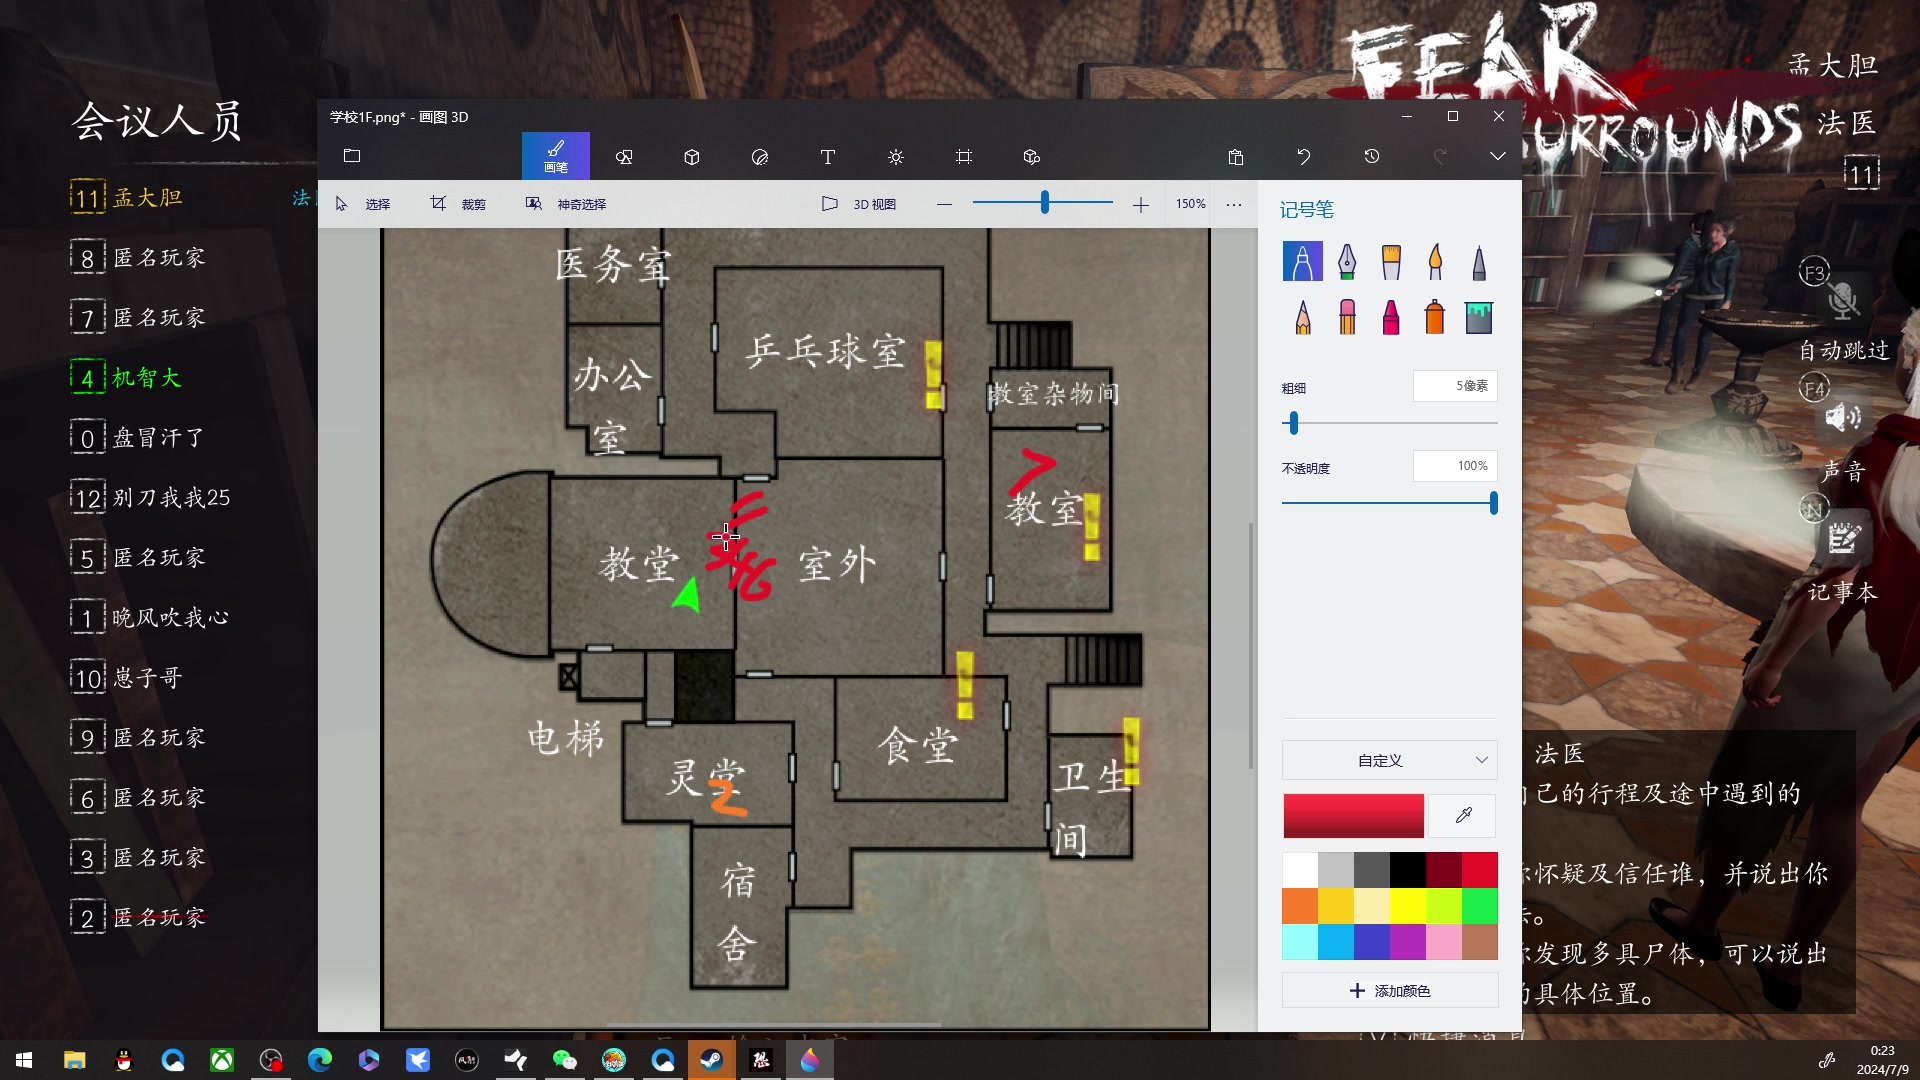Image resolution: width=1920 pixels, height=1080 pixels.
Task: Click the 粗细 thickness value field
Action: point(1455,386)
